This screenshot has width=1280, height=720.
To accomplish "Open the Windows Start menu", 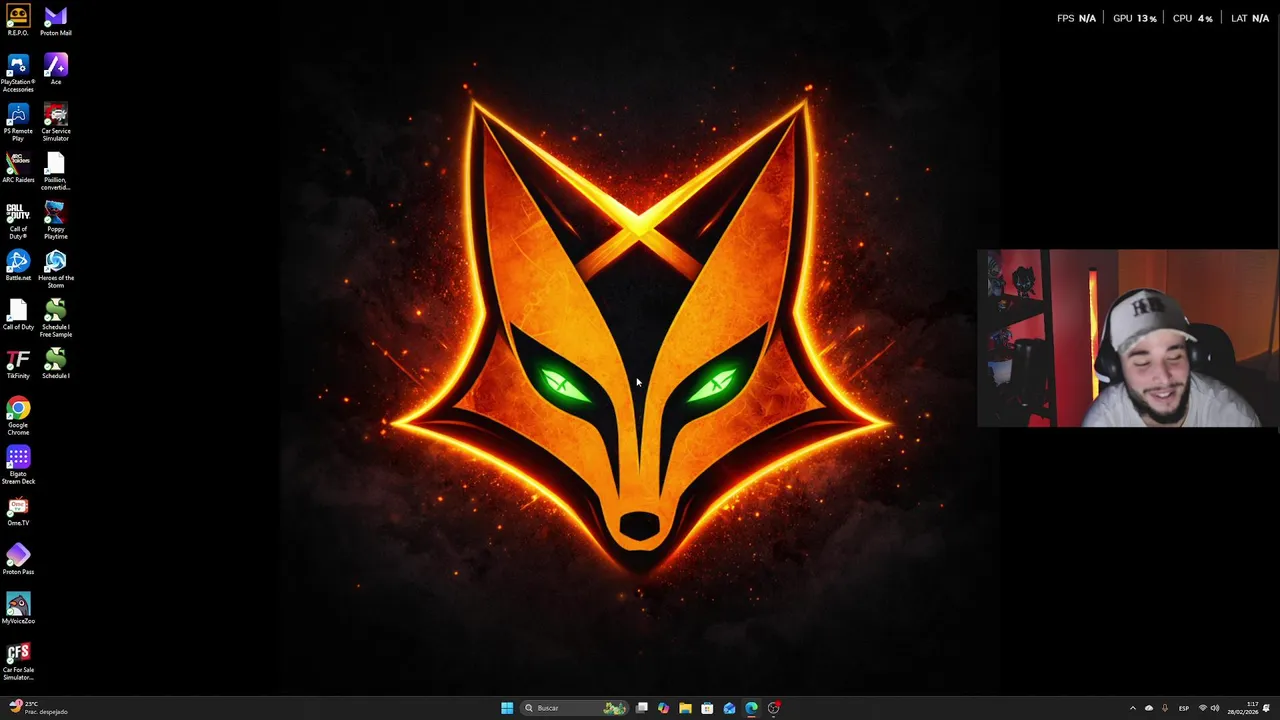I will point(507,708).
